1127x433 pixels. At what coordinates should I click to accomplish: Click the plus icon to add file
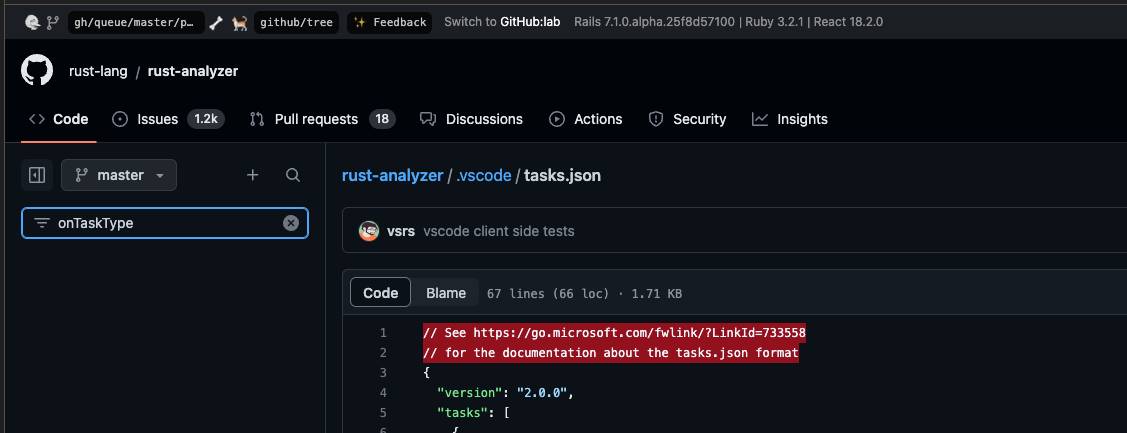253,175
